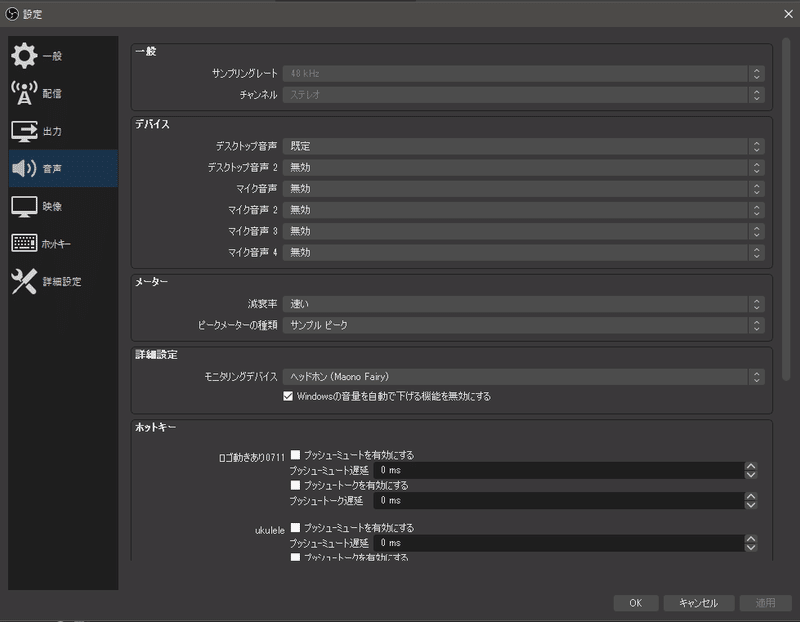Decrease ロゴ動きあり0711 プッシュミュート遅延 value
The width and height of the screenshot is (800, 622).
pyautogui.click(x=751, y=475)
